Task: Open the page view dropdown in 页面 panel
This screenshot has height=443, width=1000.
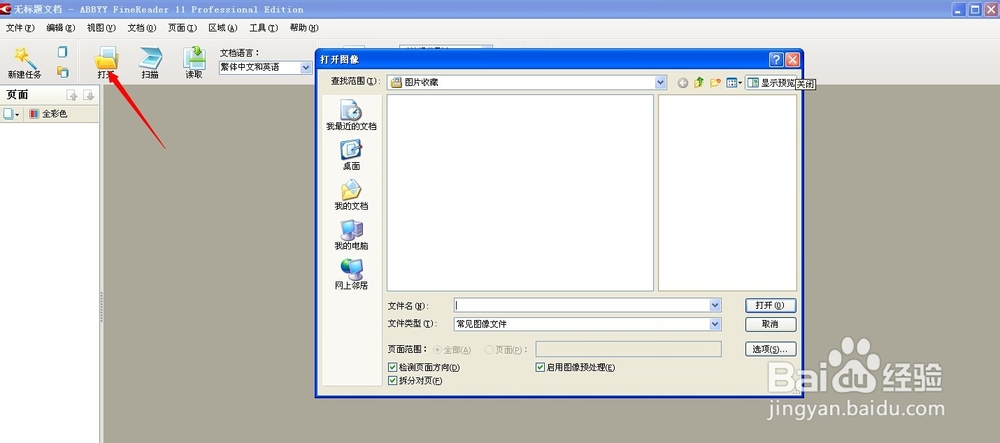Action: (11, 114)
